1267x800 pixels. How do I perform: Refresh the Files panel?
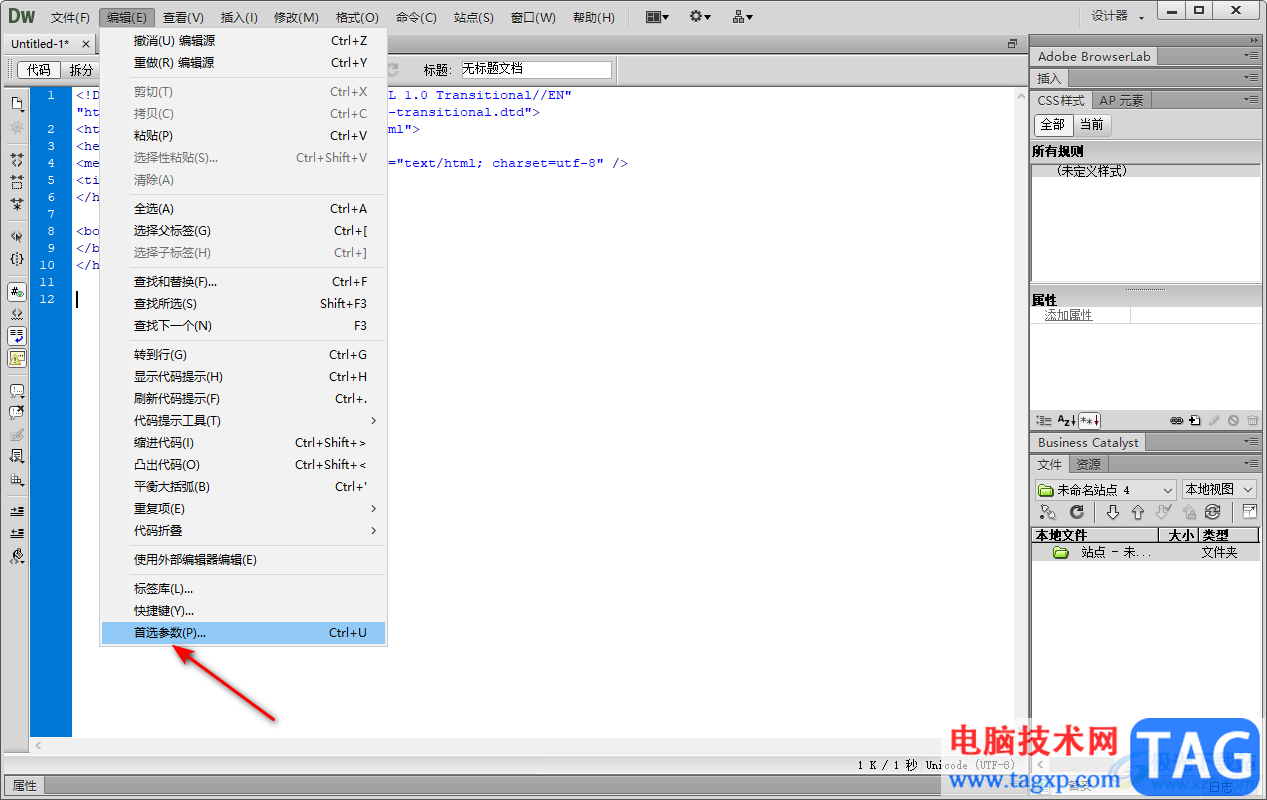pyautogui.click(x=1077, y=512)
